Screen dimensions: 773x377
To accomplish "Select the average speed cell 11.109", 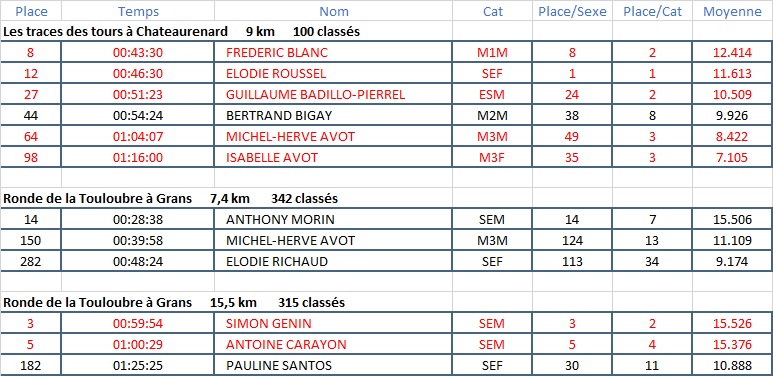I will tap(732, 240).
